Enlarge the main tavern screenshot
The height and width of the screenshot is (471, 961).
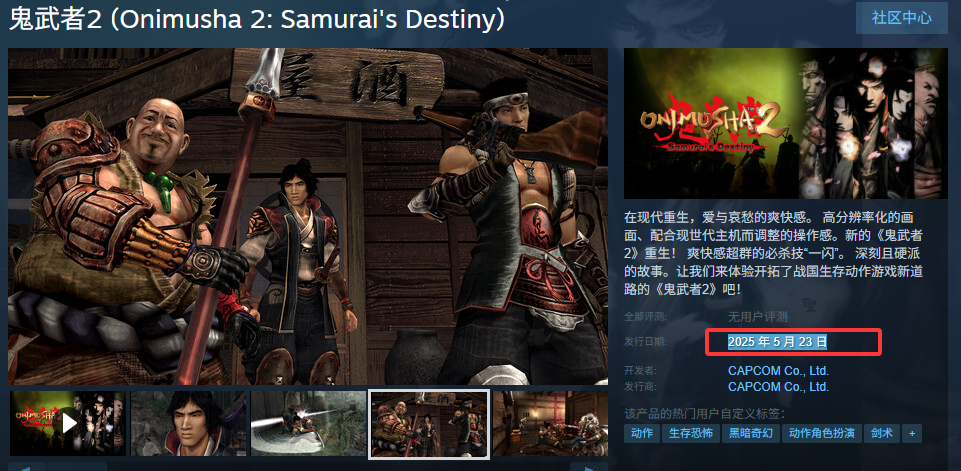308,216
